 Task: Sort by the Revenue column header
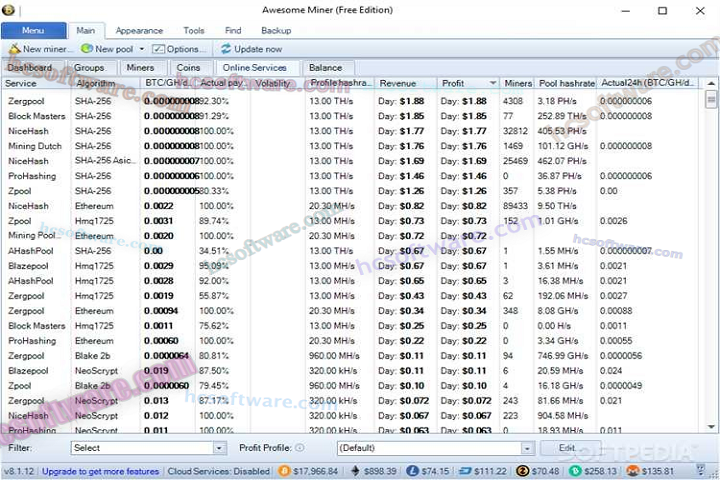(405, 83)
